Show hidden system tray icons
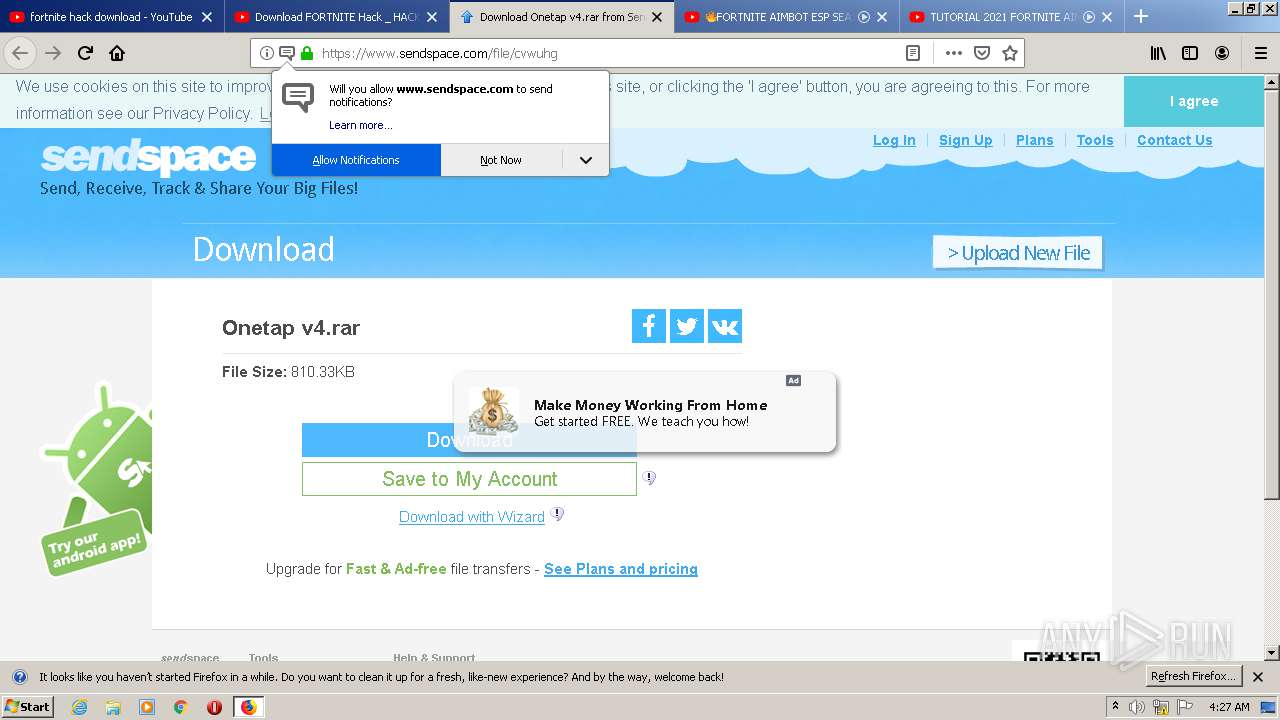The width and height of the screenshot is (1280, 720). 1116,706
